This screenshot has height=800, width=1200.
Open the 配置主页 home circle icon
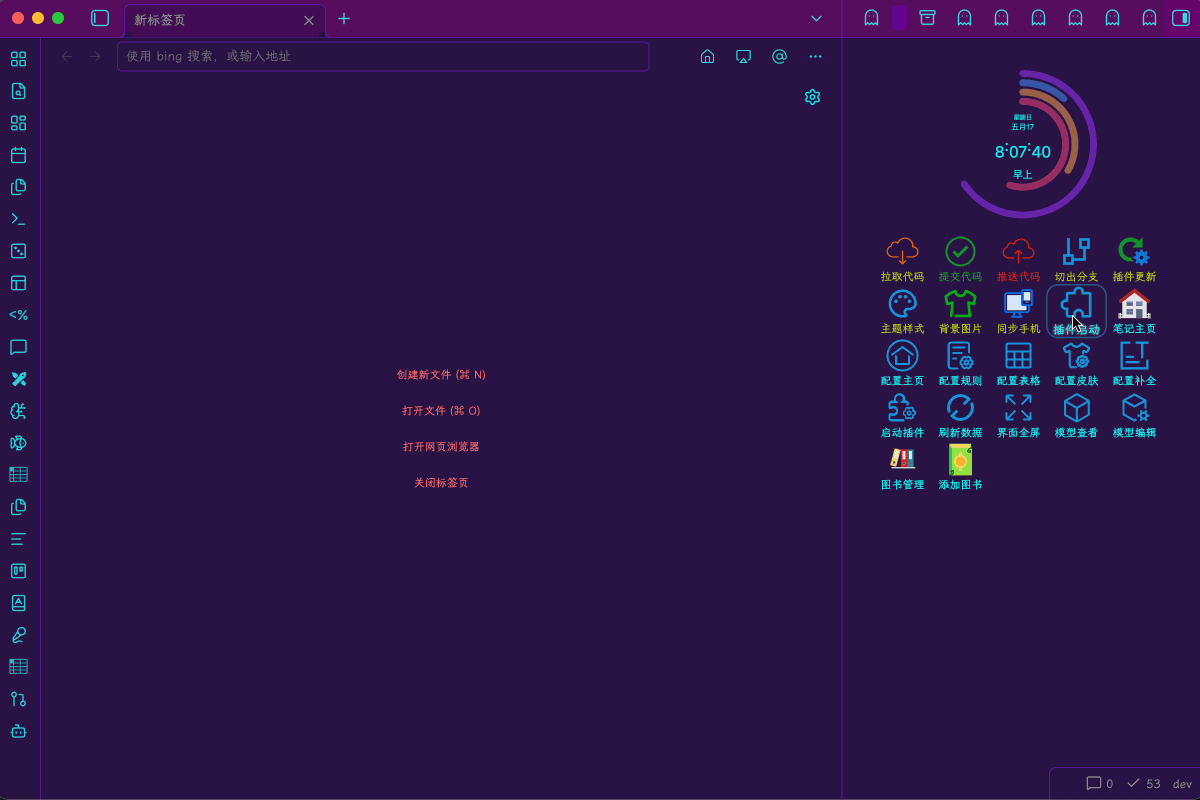coord(902,355)
